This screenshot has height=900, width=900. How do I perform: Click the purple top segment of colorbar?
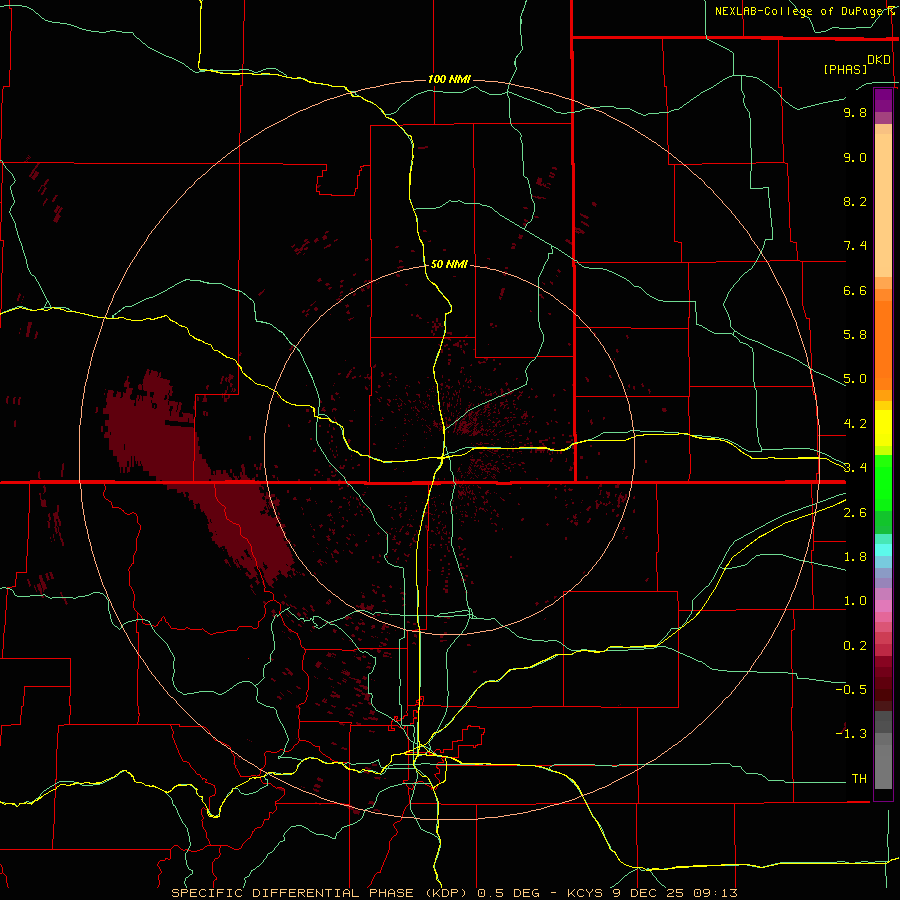coord(883,100)
